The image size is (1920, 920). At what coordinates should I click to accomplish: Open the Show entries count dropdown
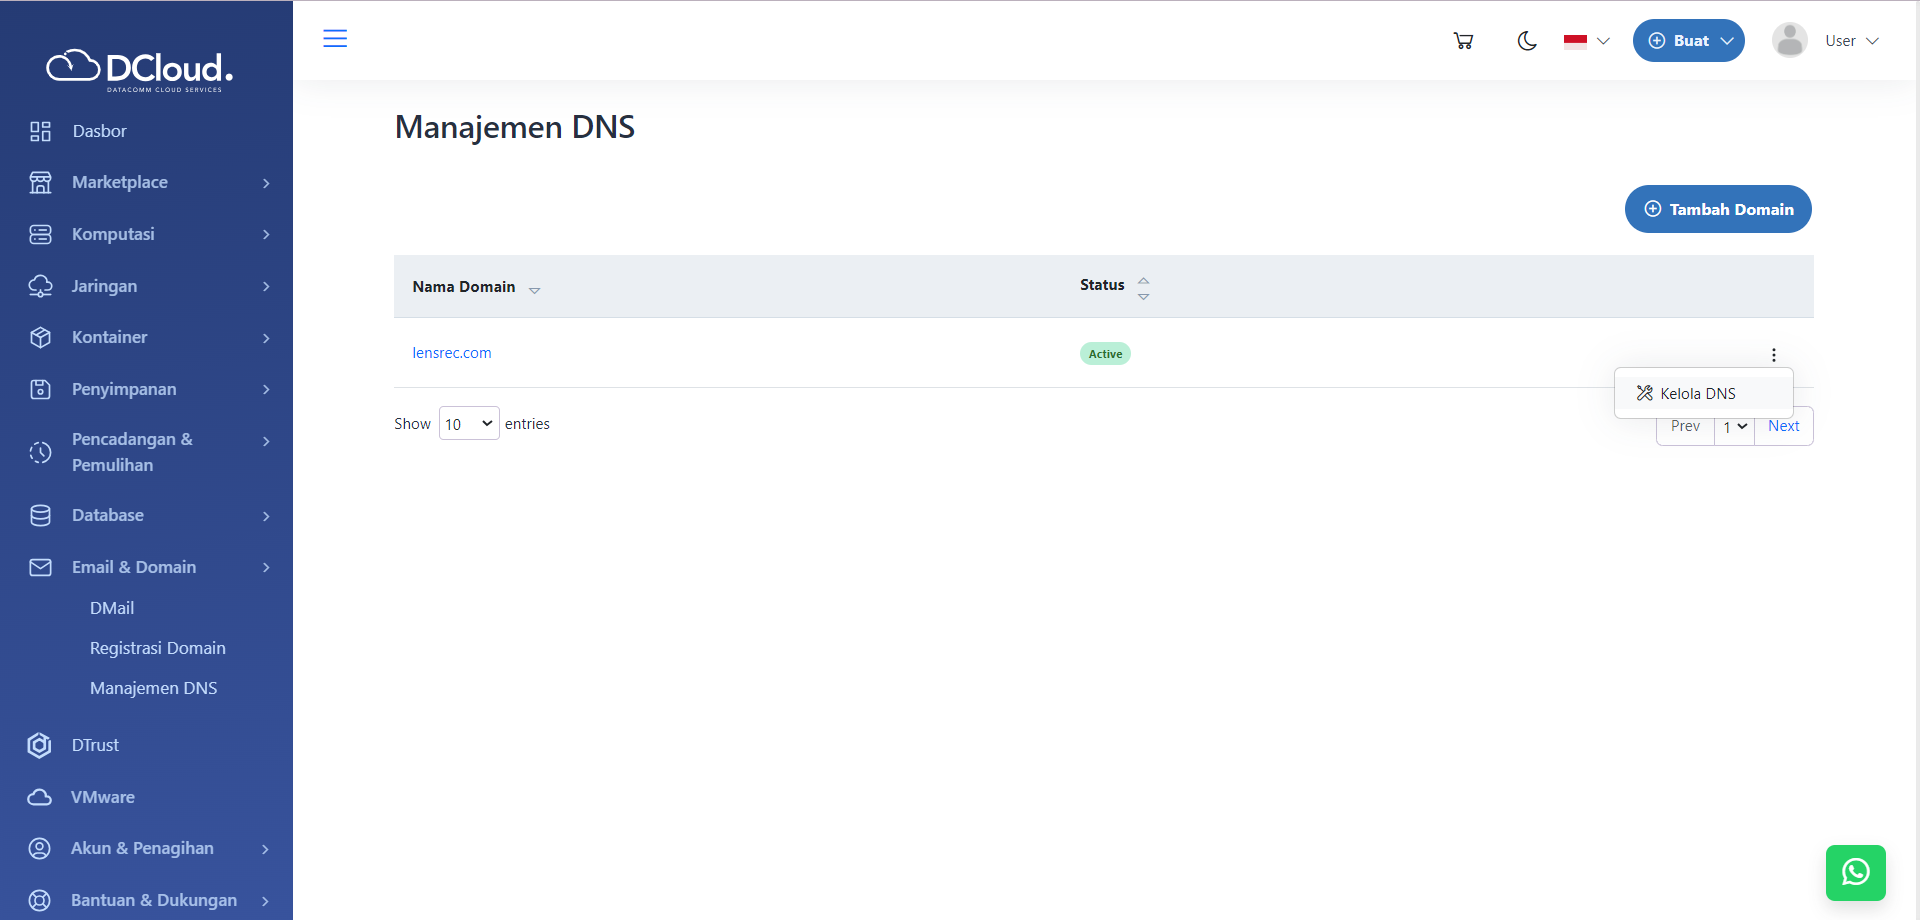(469, 424)
